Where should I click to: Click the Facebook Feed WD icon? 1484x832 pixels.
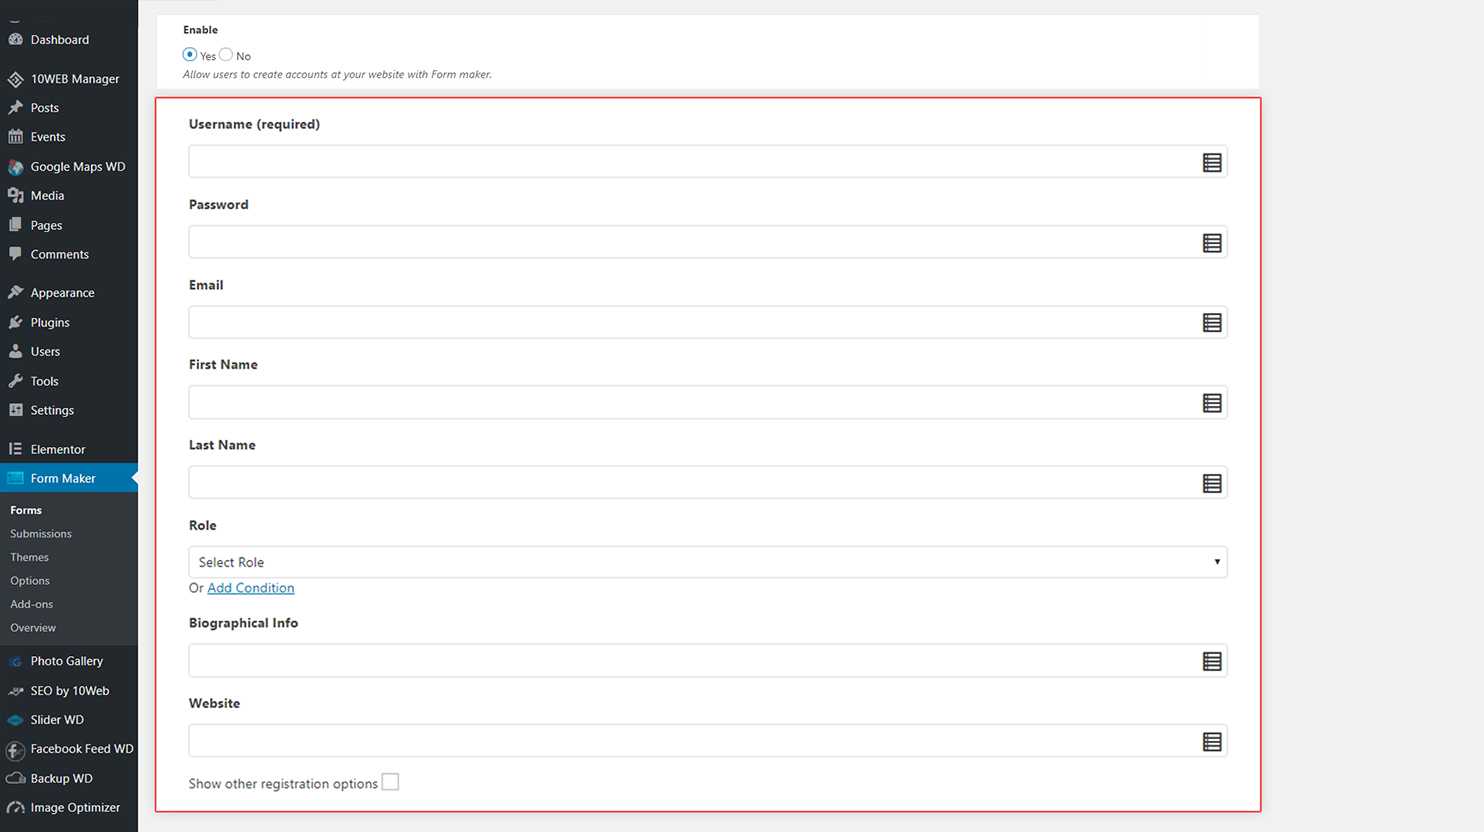[15, 749]
